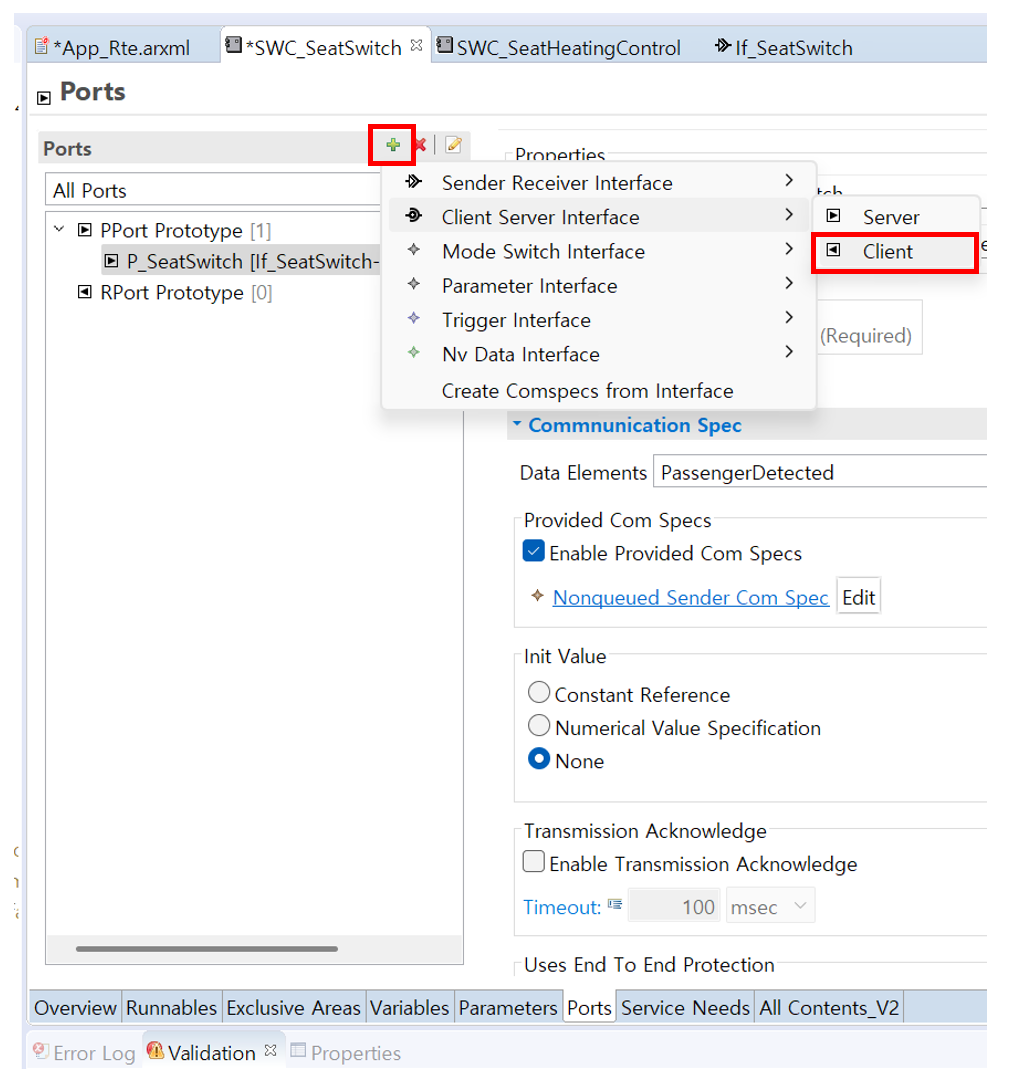This screenshot has width=1018, height=1081.
Task: Click the red X delete port icon
Action: (x=420, y=145)
